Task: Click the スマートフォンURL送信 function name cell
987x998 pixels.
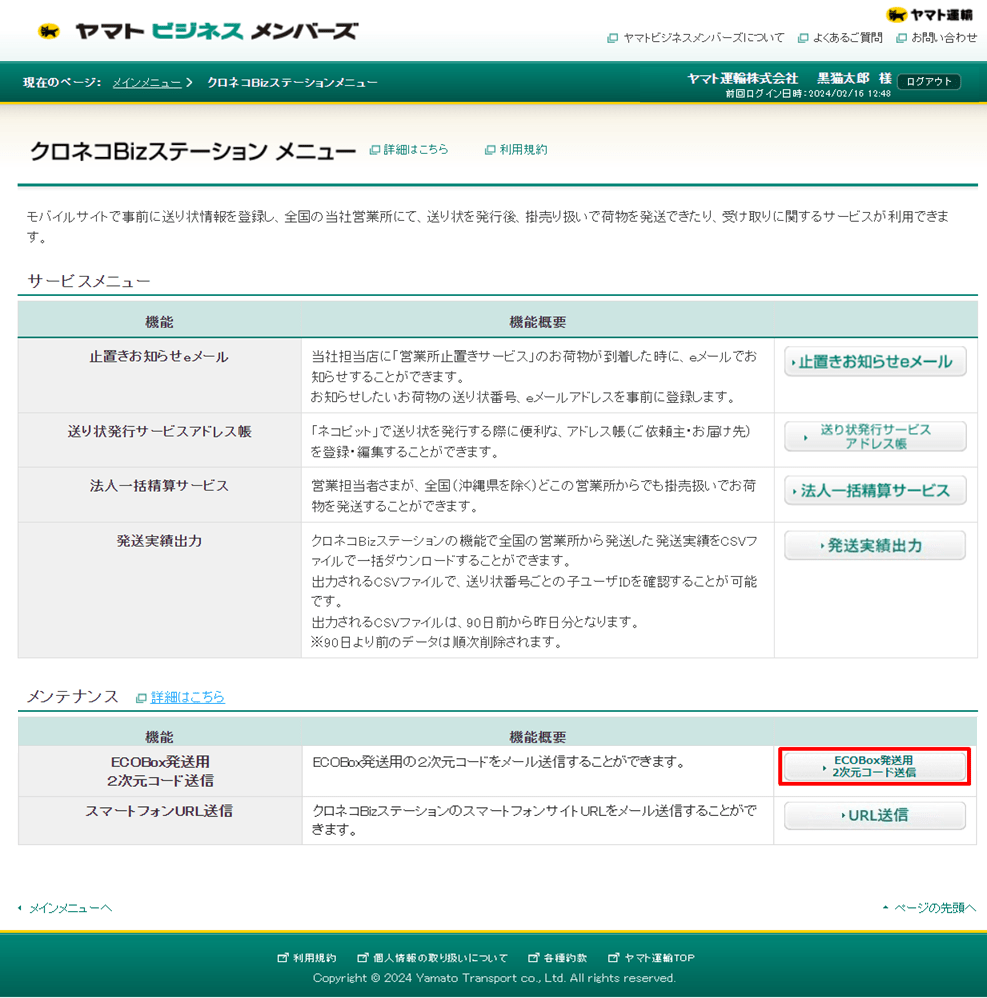Action: (x=159, y=821)
